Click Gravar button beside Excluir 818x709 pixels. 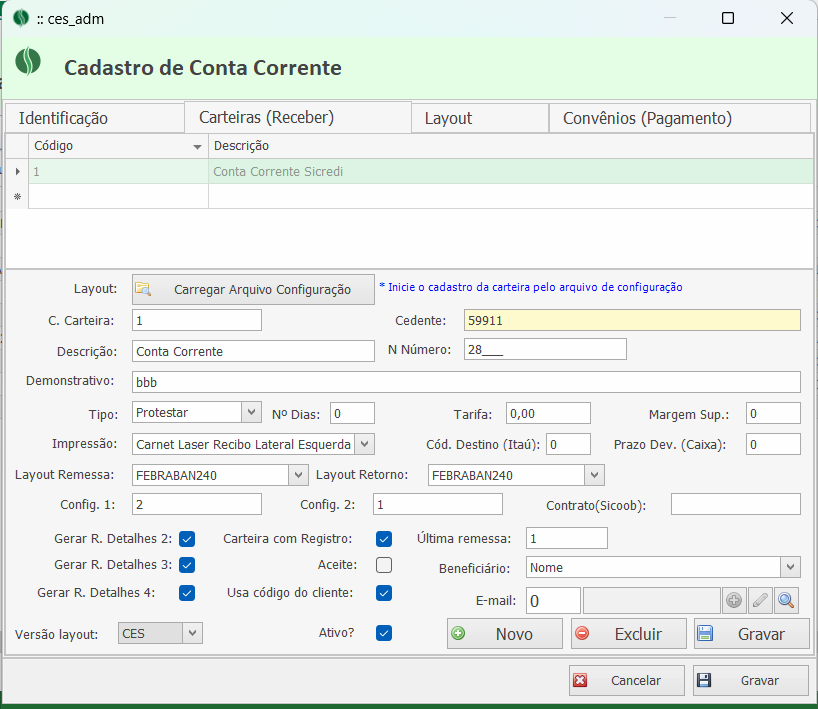tap(751, 634)
